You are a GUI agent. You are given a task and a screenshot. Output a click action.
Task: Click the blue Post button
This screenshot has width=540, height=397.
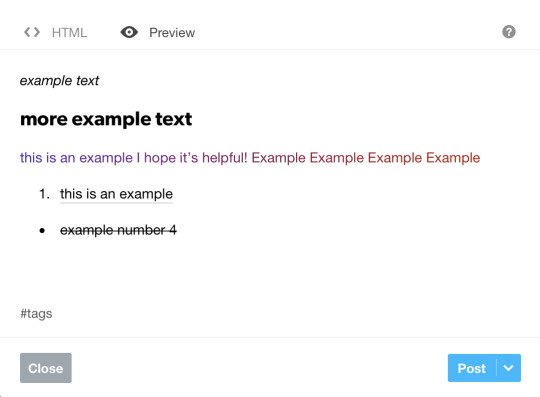(x=472, y=368)
